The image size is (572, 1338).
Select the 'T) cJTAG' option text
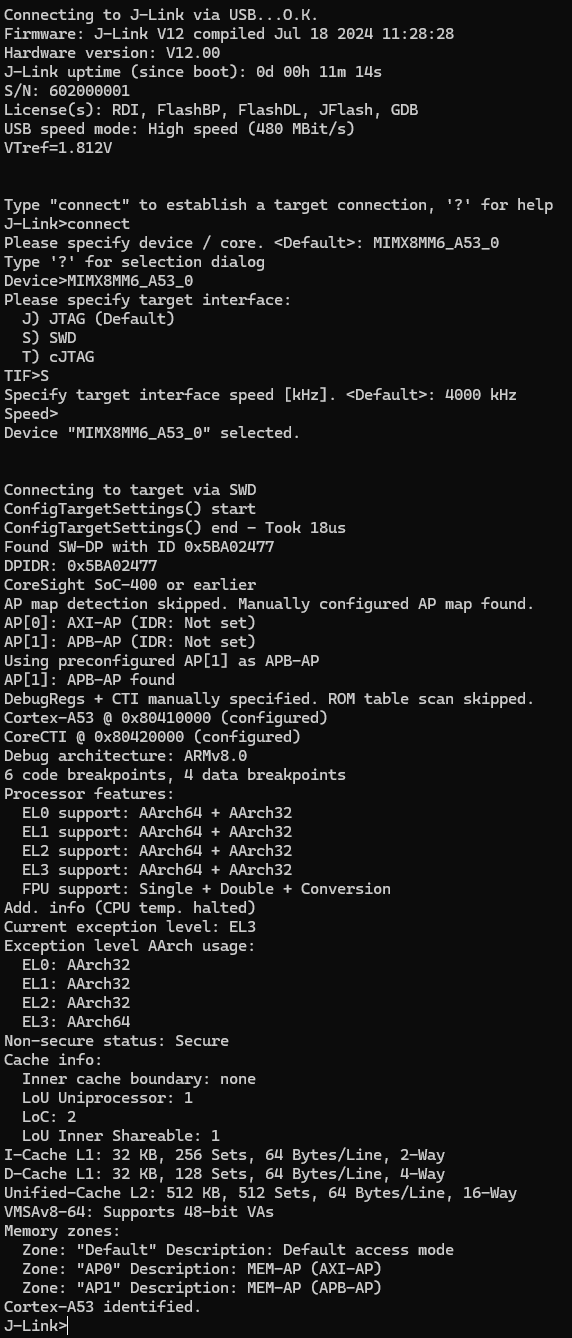[x=58, y=357]
